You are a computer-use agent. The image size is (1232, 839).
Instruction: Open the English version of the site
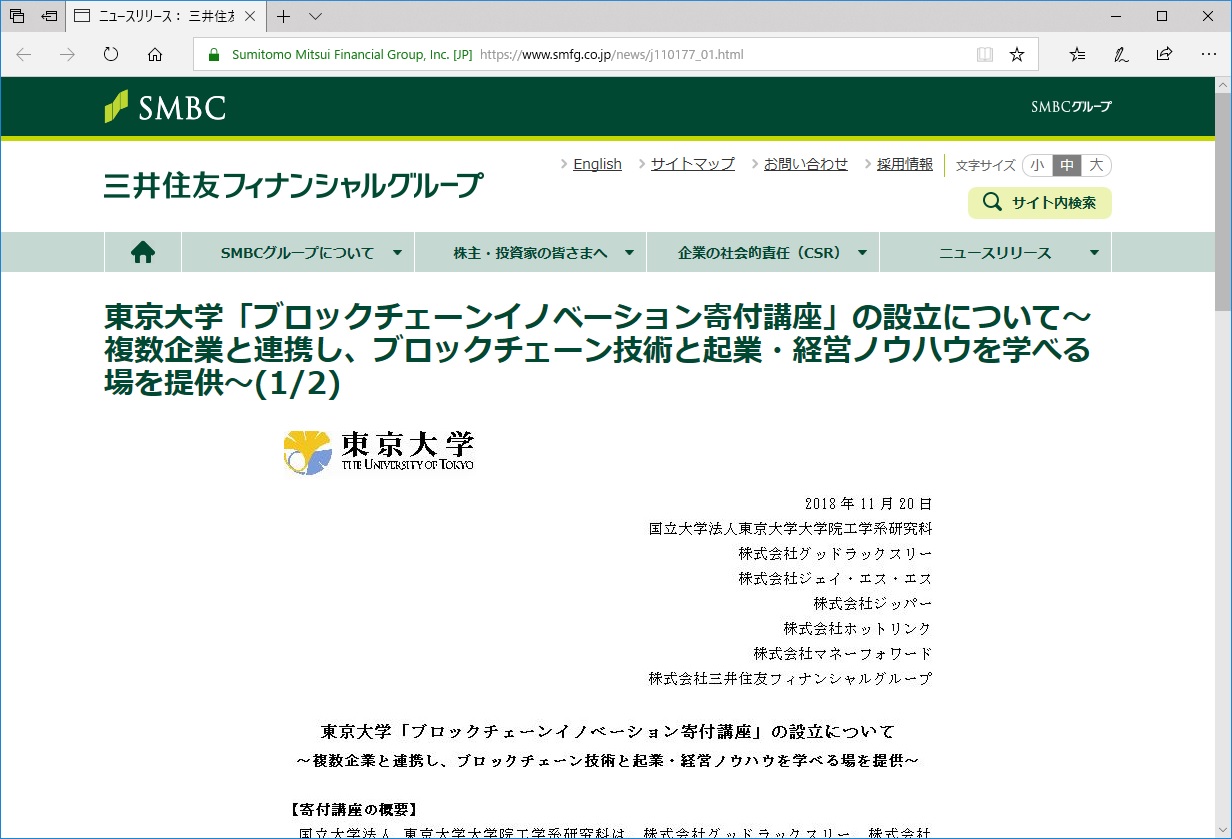(x=597, y=163)
